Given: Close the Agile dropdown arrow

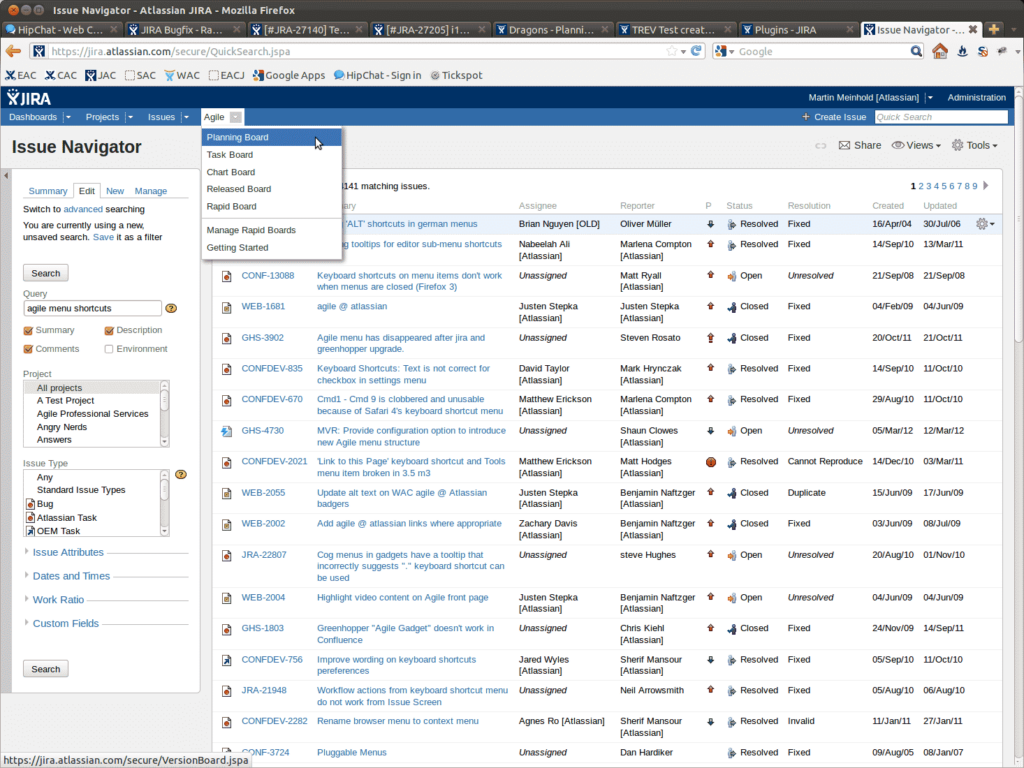Looking at the screenshot, I should click(x=236, y=117).
